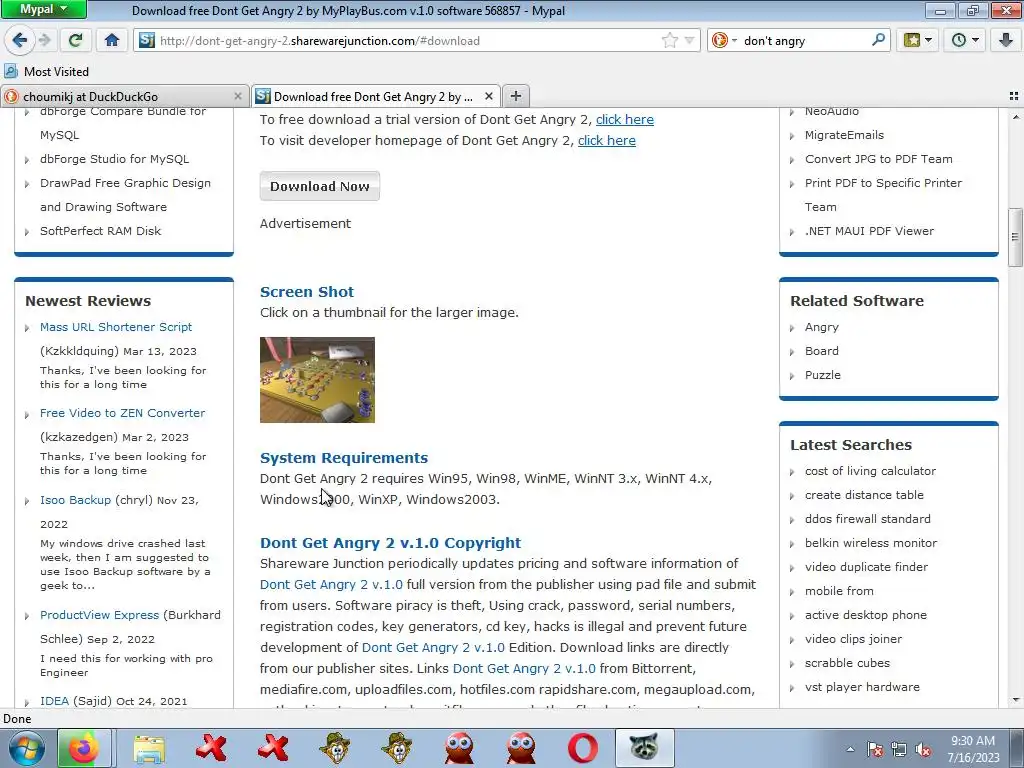Screen dimensions: 1024x768
Task: Open Windows Start button
Action: pyautogui.click(x=27, y=748)
